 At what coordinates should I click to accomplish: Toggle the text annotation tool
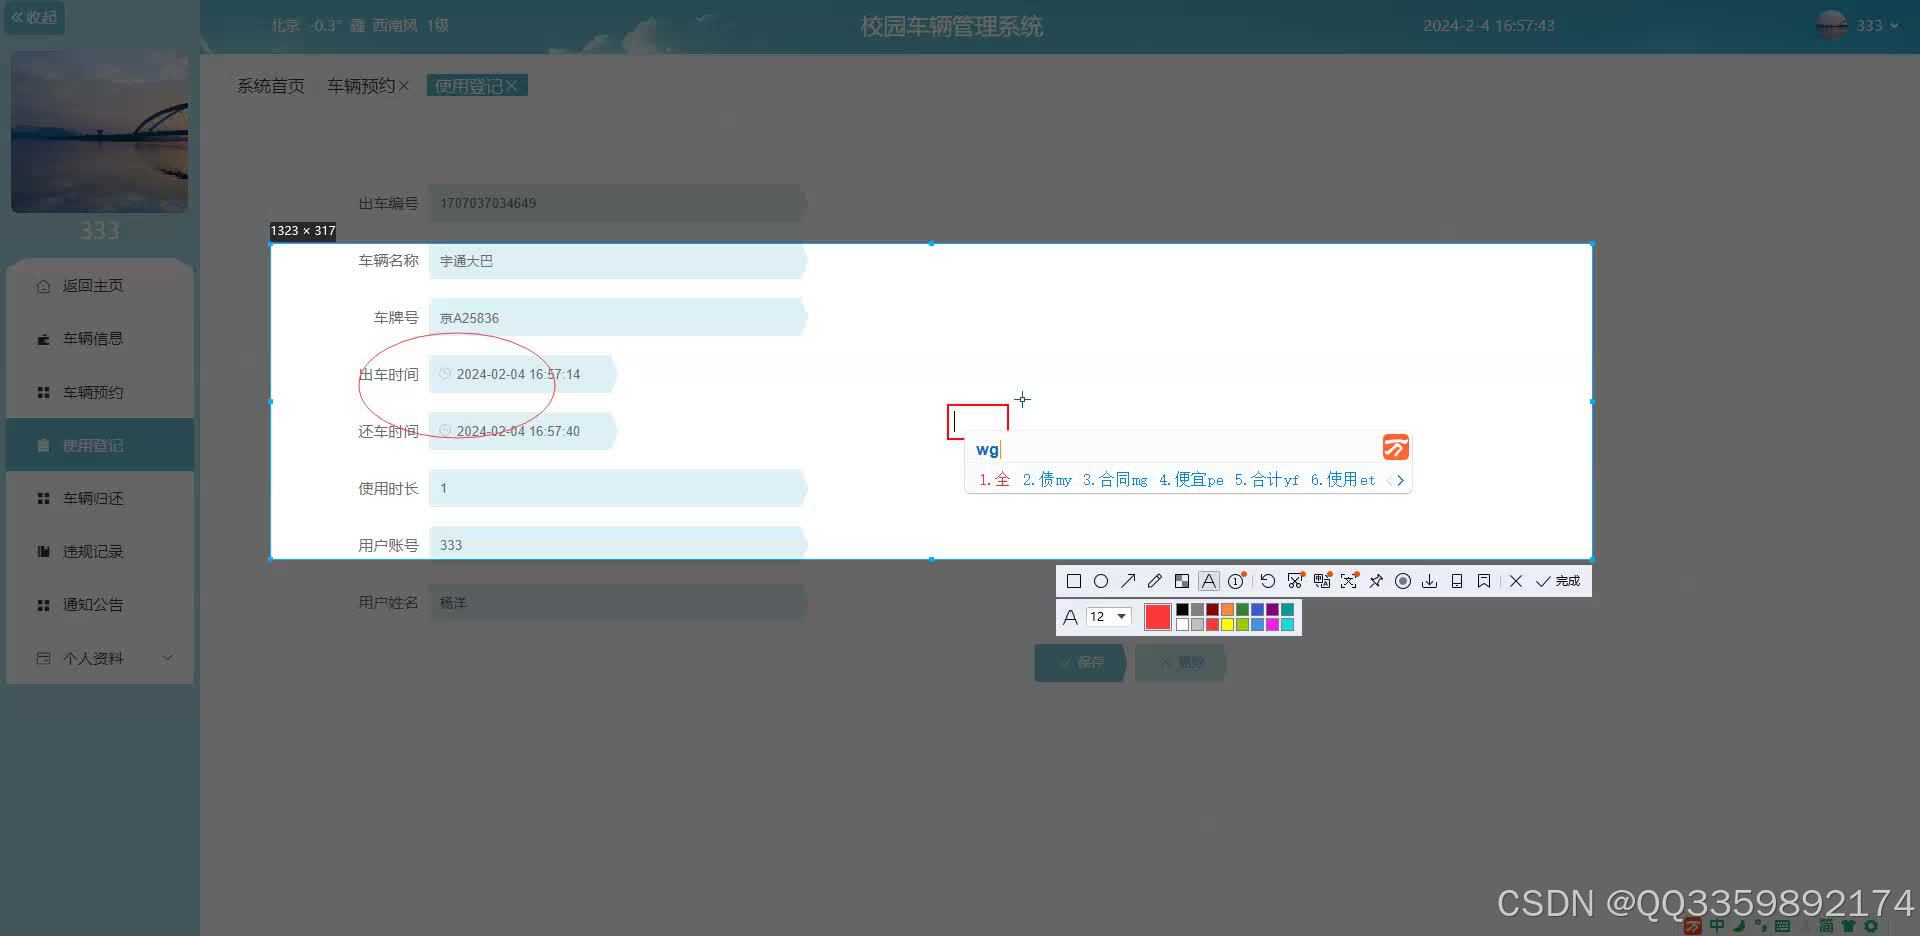tap(1209, 581)
